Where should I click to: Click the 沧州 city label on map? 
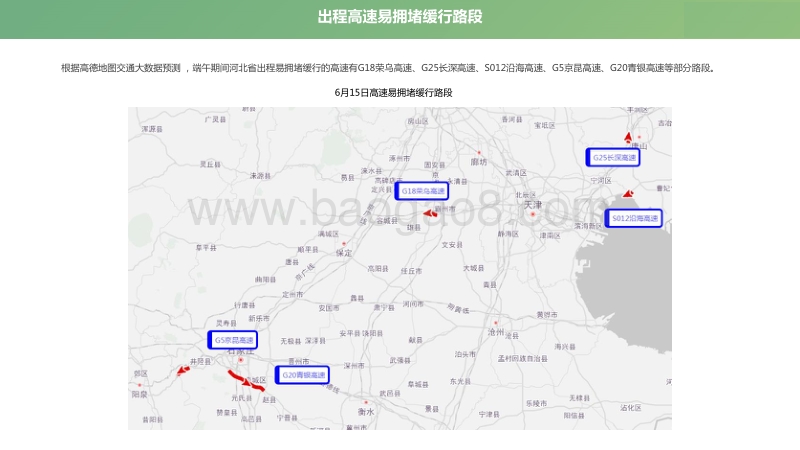tap(495, 332)
